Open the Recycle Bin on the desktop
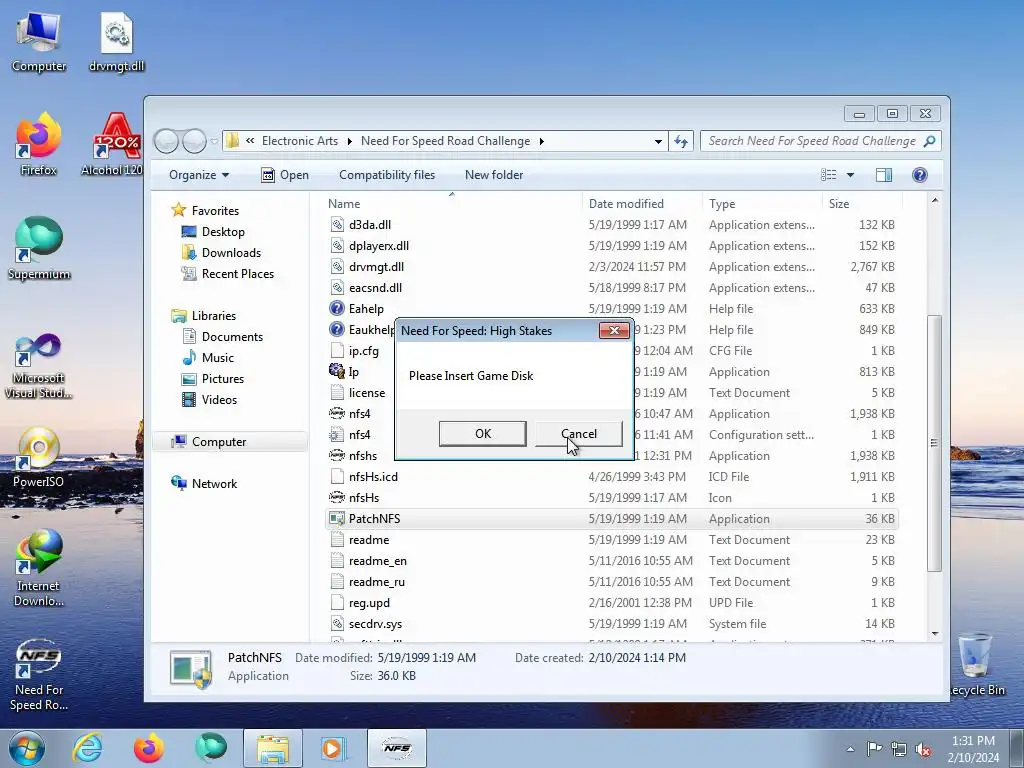The width and height of the screenshot is (1024, 768). coord(976,665)
